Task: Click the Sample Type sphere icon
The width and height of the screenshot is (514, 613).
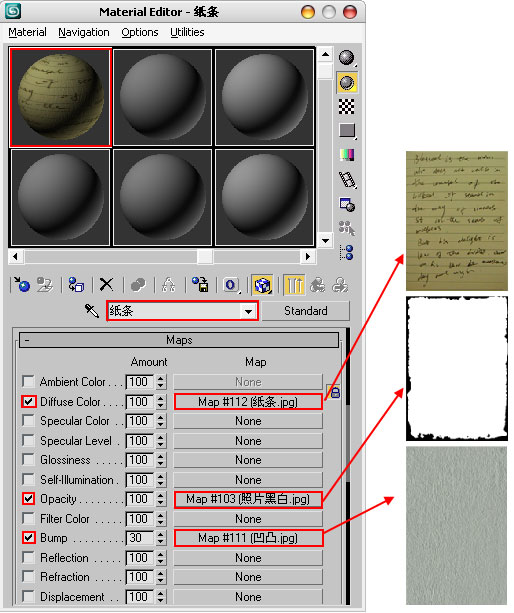Action: point(347,58)
